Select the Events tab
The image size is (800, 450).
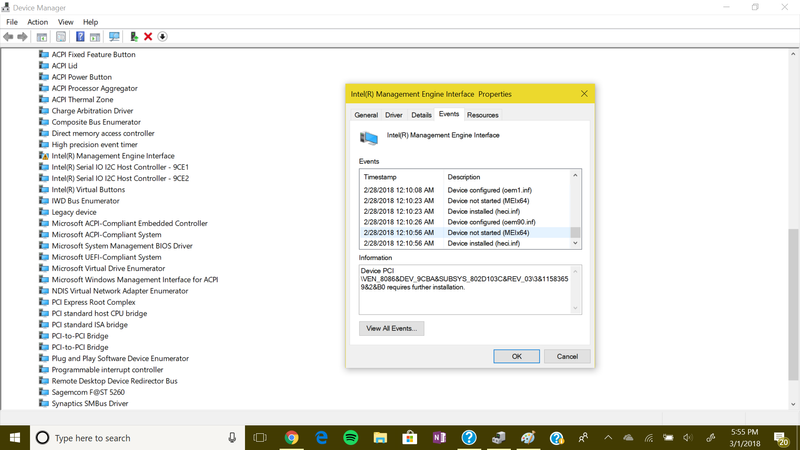pos(449,114)
